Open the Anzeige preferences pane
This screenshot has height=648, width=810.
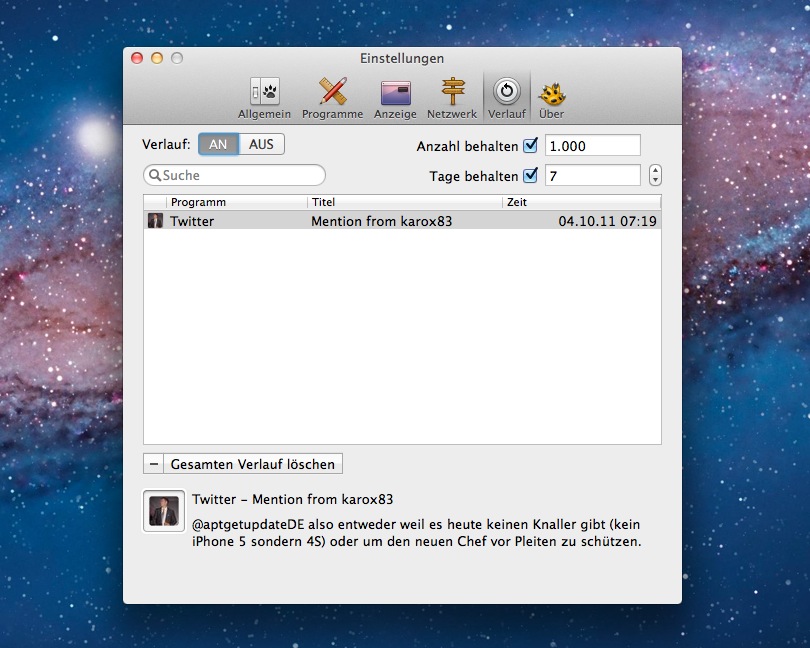(x=395, y=98)
